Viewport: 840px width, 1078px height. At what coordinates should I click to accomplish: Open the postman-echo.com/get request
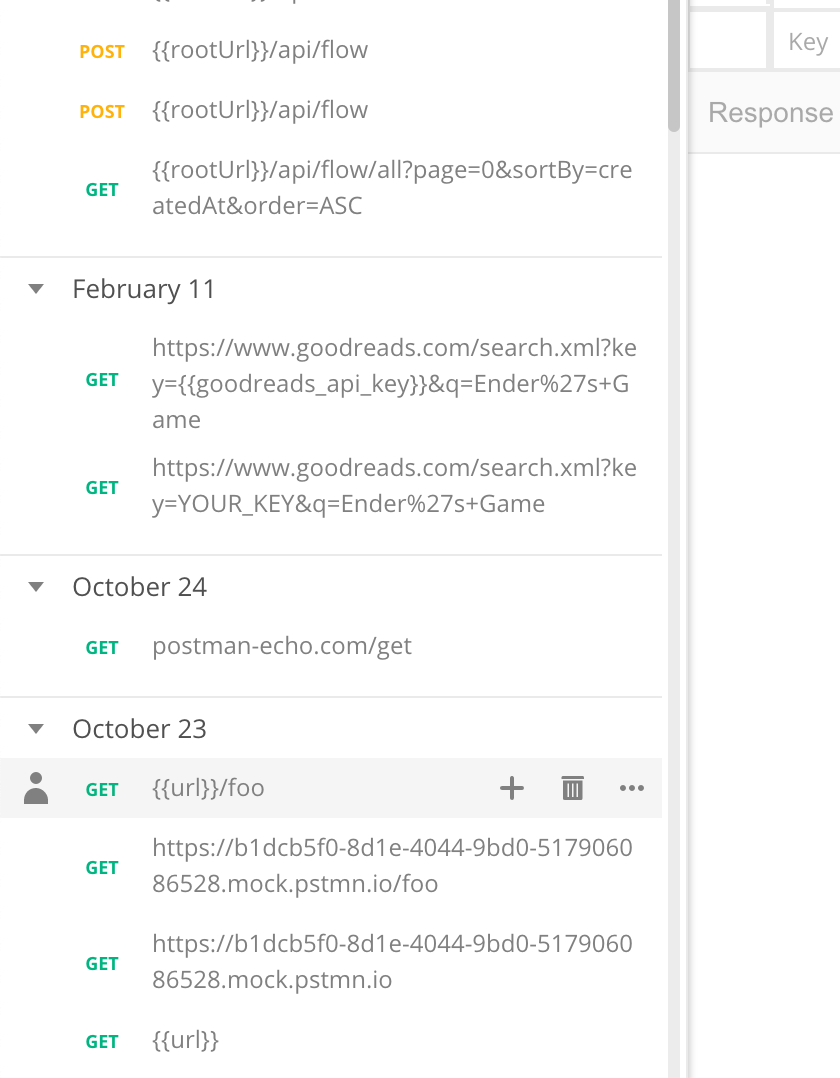tap(282, 647)
